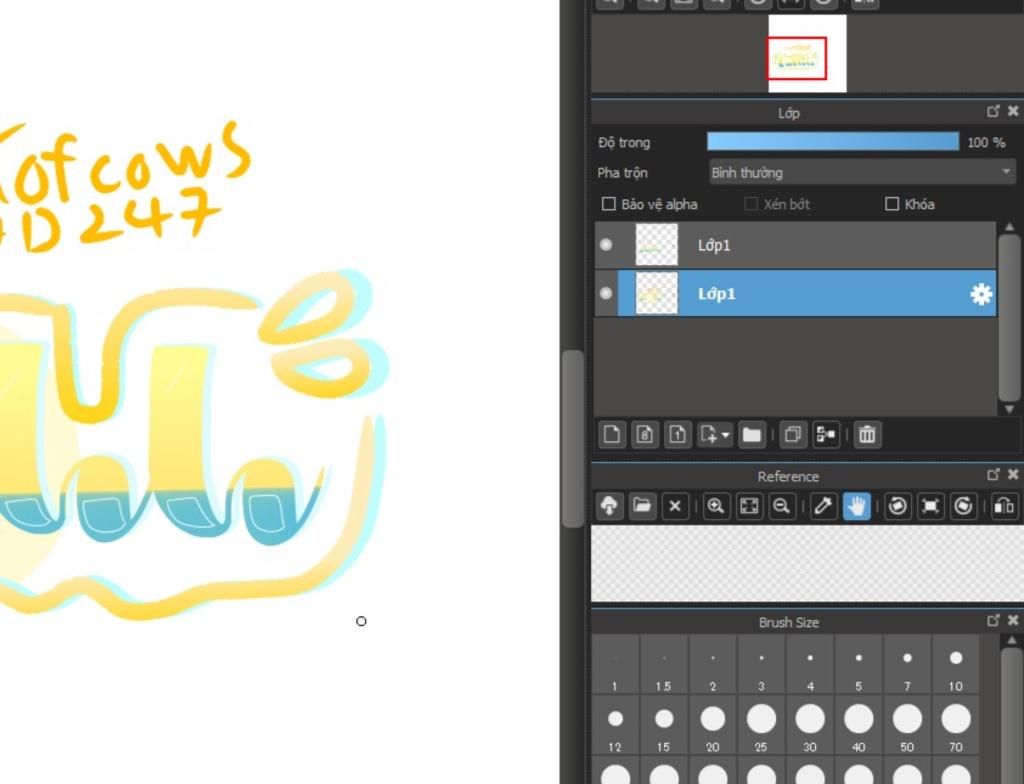1024x784 pixels.
Task: Set brush size to 25
Action: (761, 725)
